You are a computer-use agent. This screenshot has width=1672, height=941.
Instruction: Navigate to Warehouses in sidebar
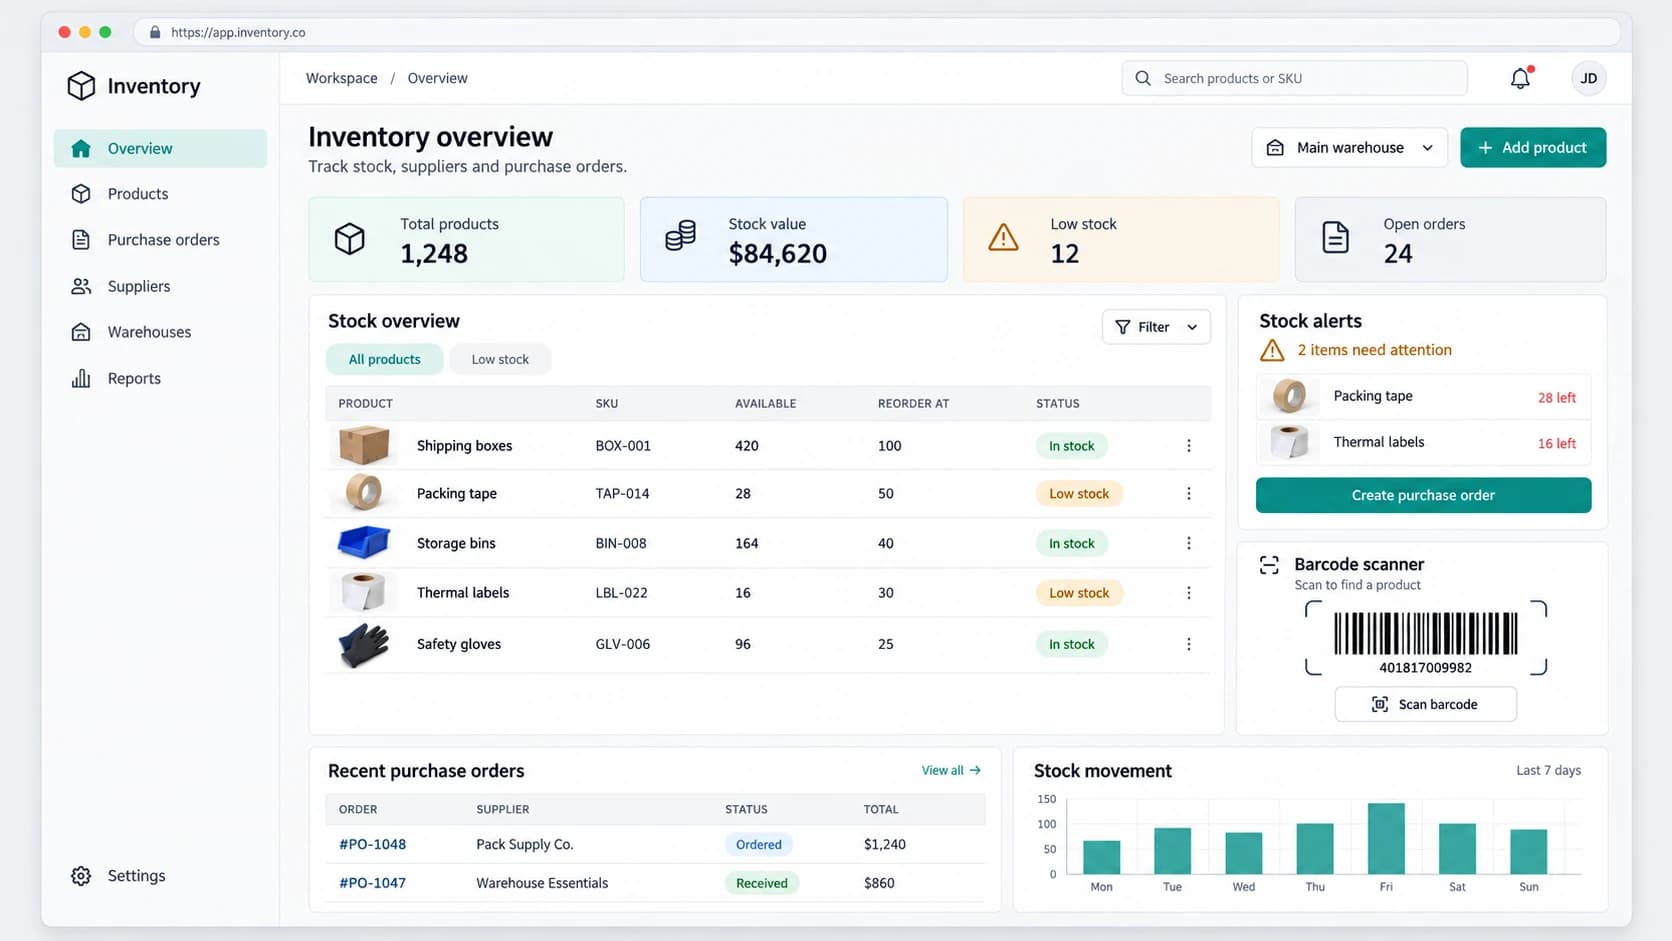tap(160, 332)
